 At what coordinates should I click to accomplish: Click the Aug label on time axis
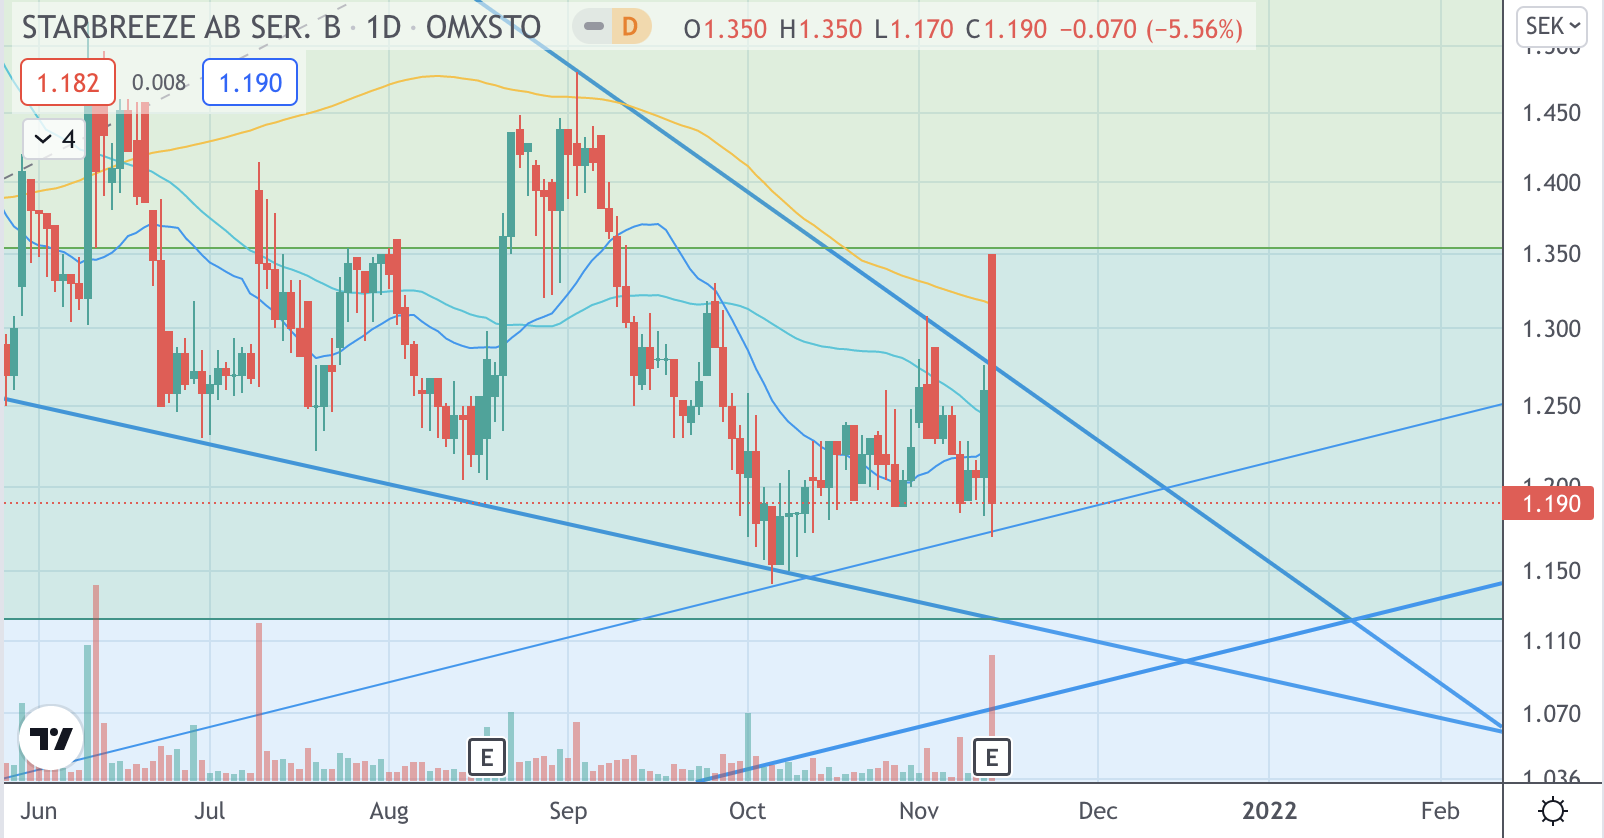389,811
